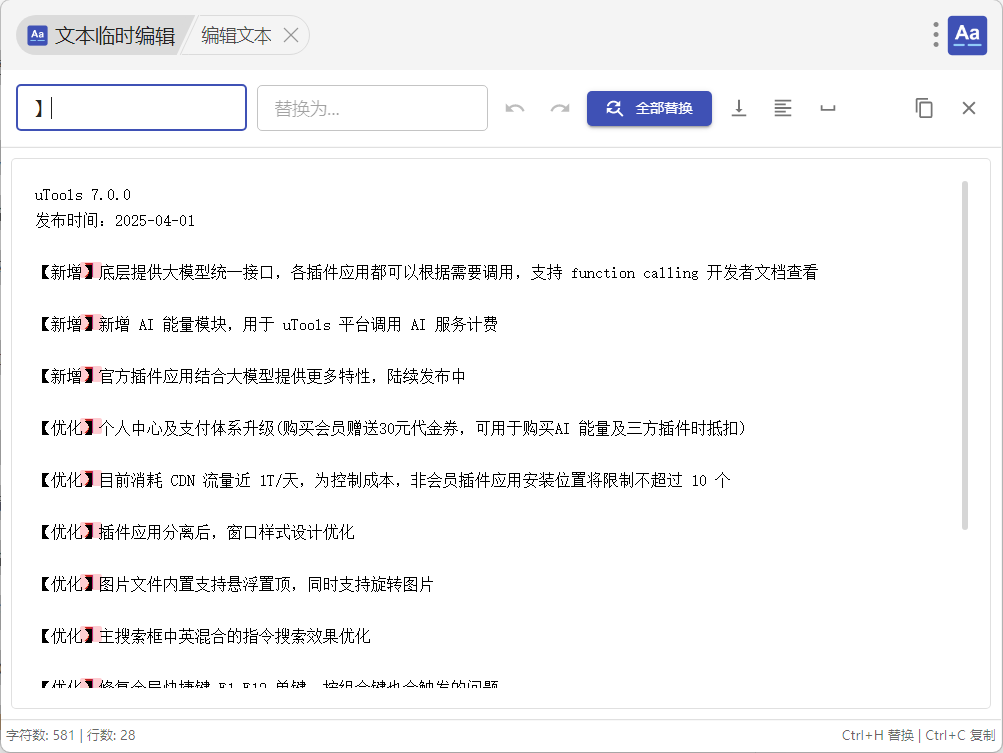
Task: Click the redo arrow icon
Action: pyautogui.click(x=560, y=108)
